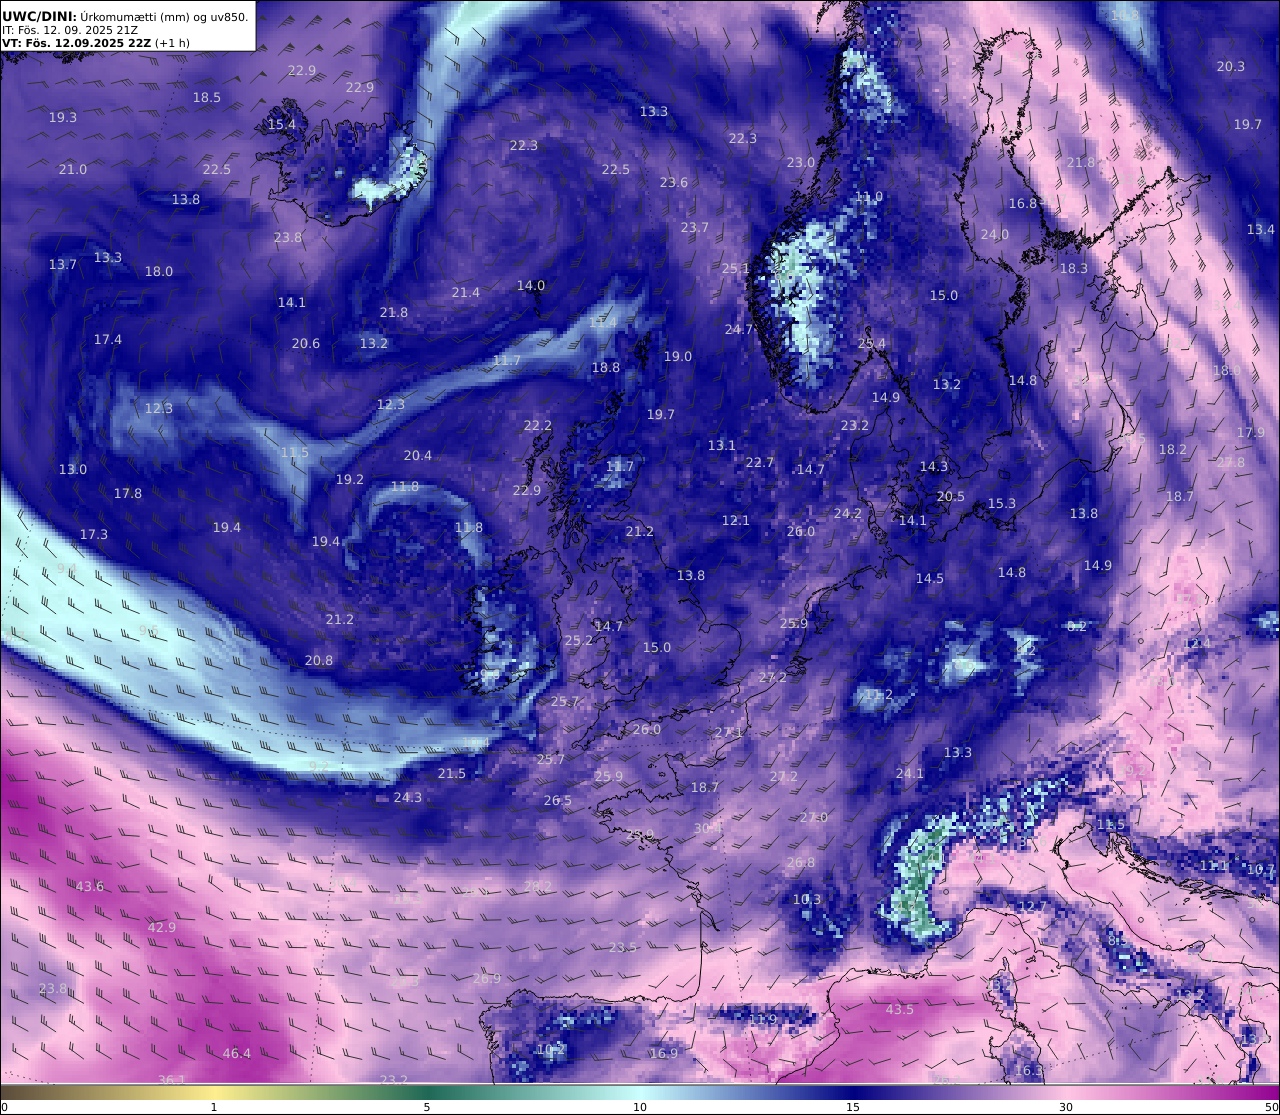1280x1115 pixels.
Task: Click the '19.2' map value
Action: [350, 480]
